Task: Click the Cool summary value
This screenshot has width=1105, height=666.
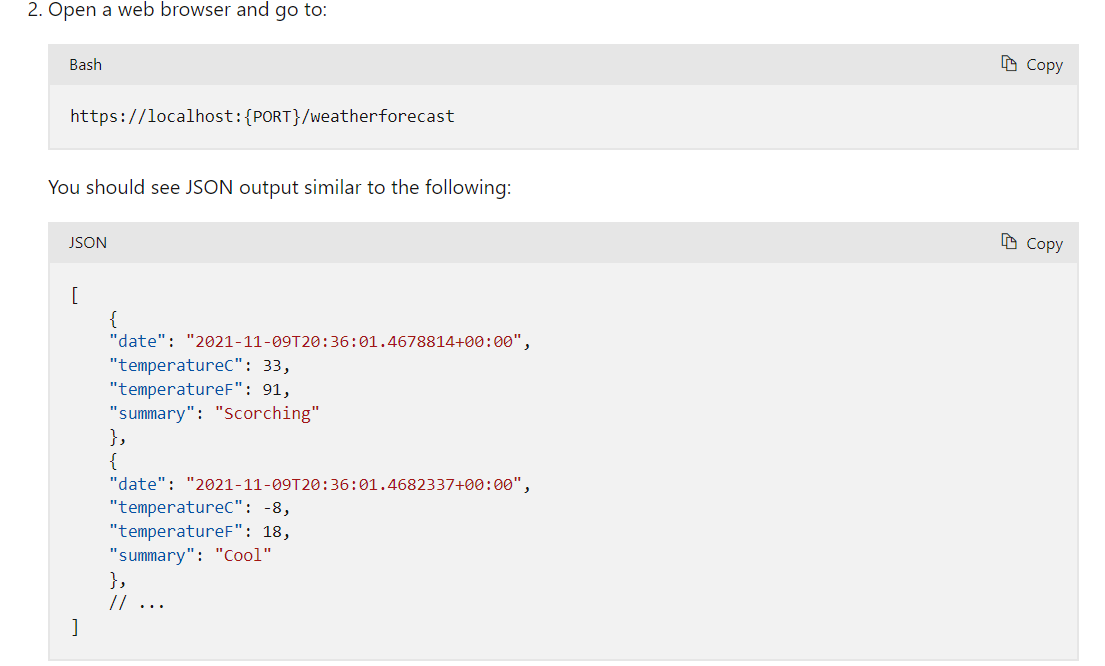Action: click(x=243, y=555)
